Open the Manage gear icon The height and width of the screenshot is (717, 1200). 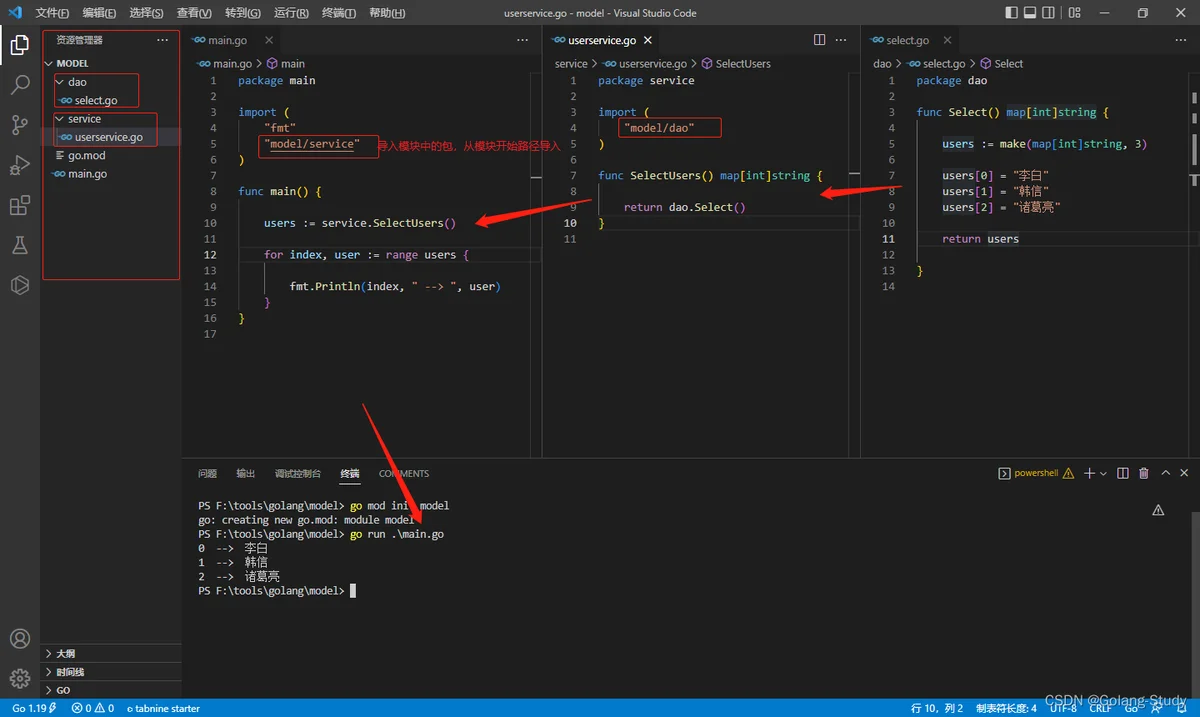coord(20,679)
